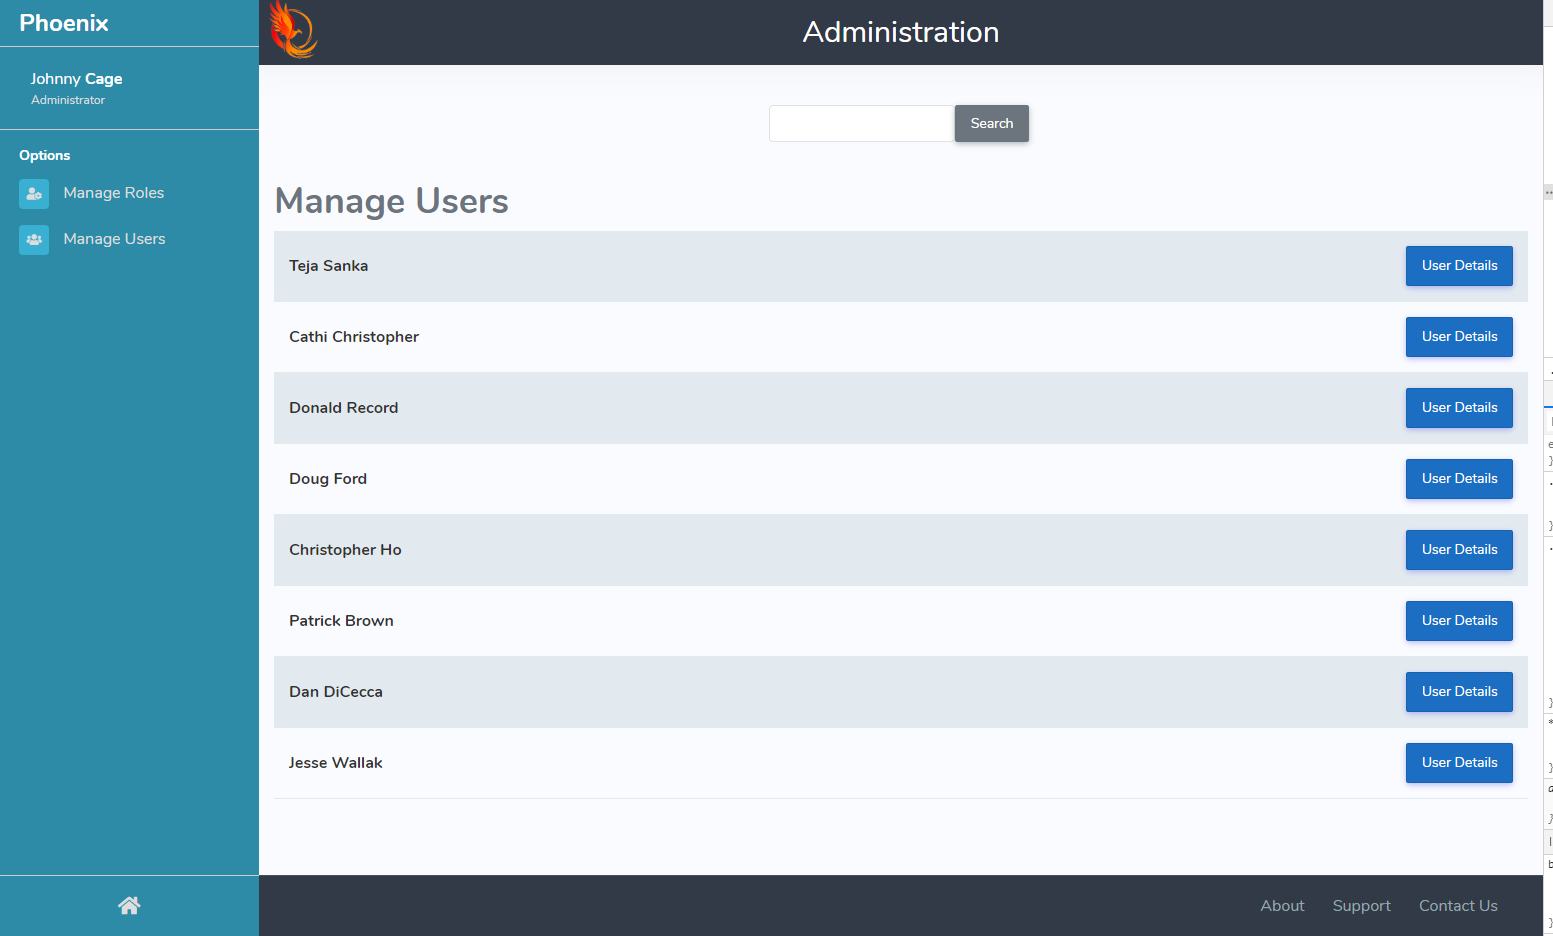Open Manage Roles in sidebar
This screenshot has height=936, width=1553.
113,193
